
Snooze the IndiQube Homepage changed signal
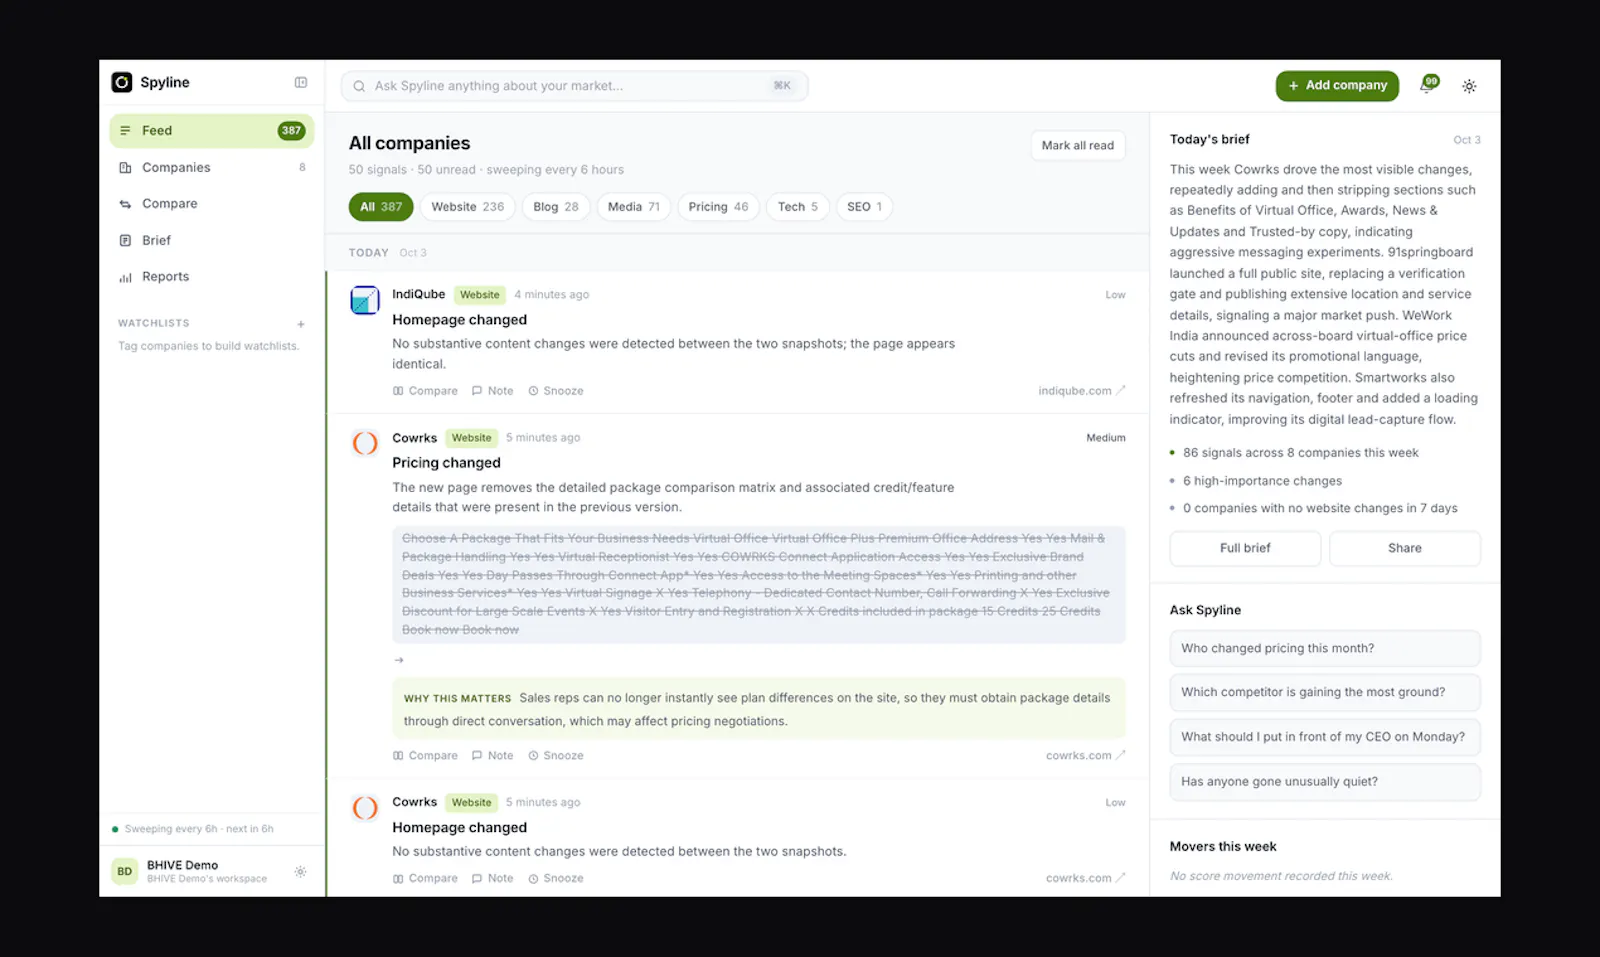(556, 391)
